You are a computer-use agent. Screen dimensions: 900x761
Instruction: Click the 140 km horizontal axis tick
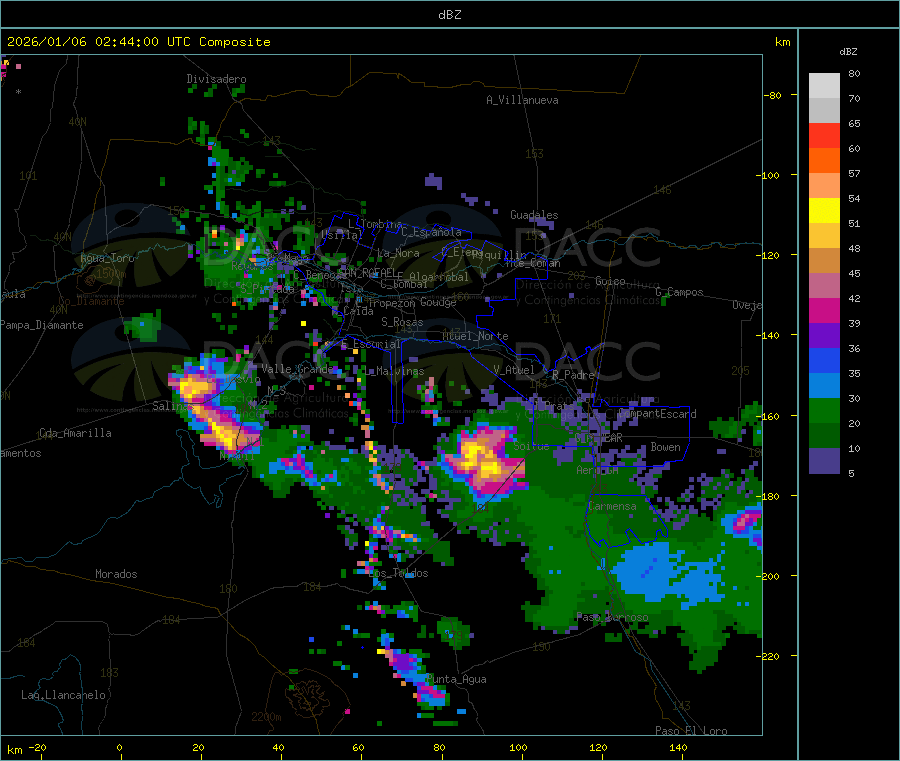point(678,748)
